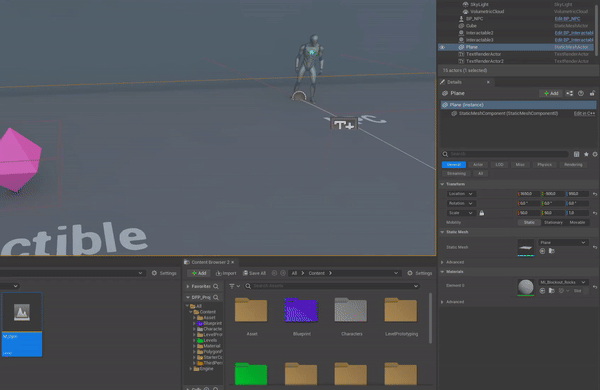Viewport: 600px width, 390px height.
Task: Select the Streaming filter tab
Action: (456, 173)
